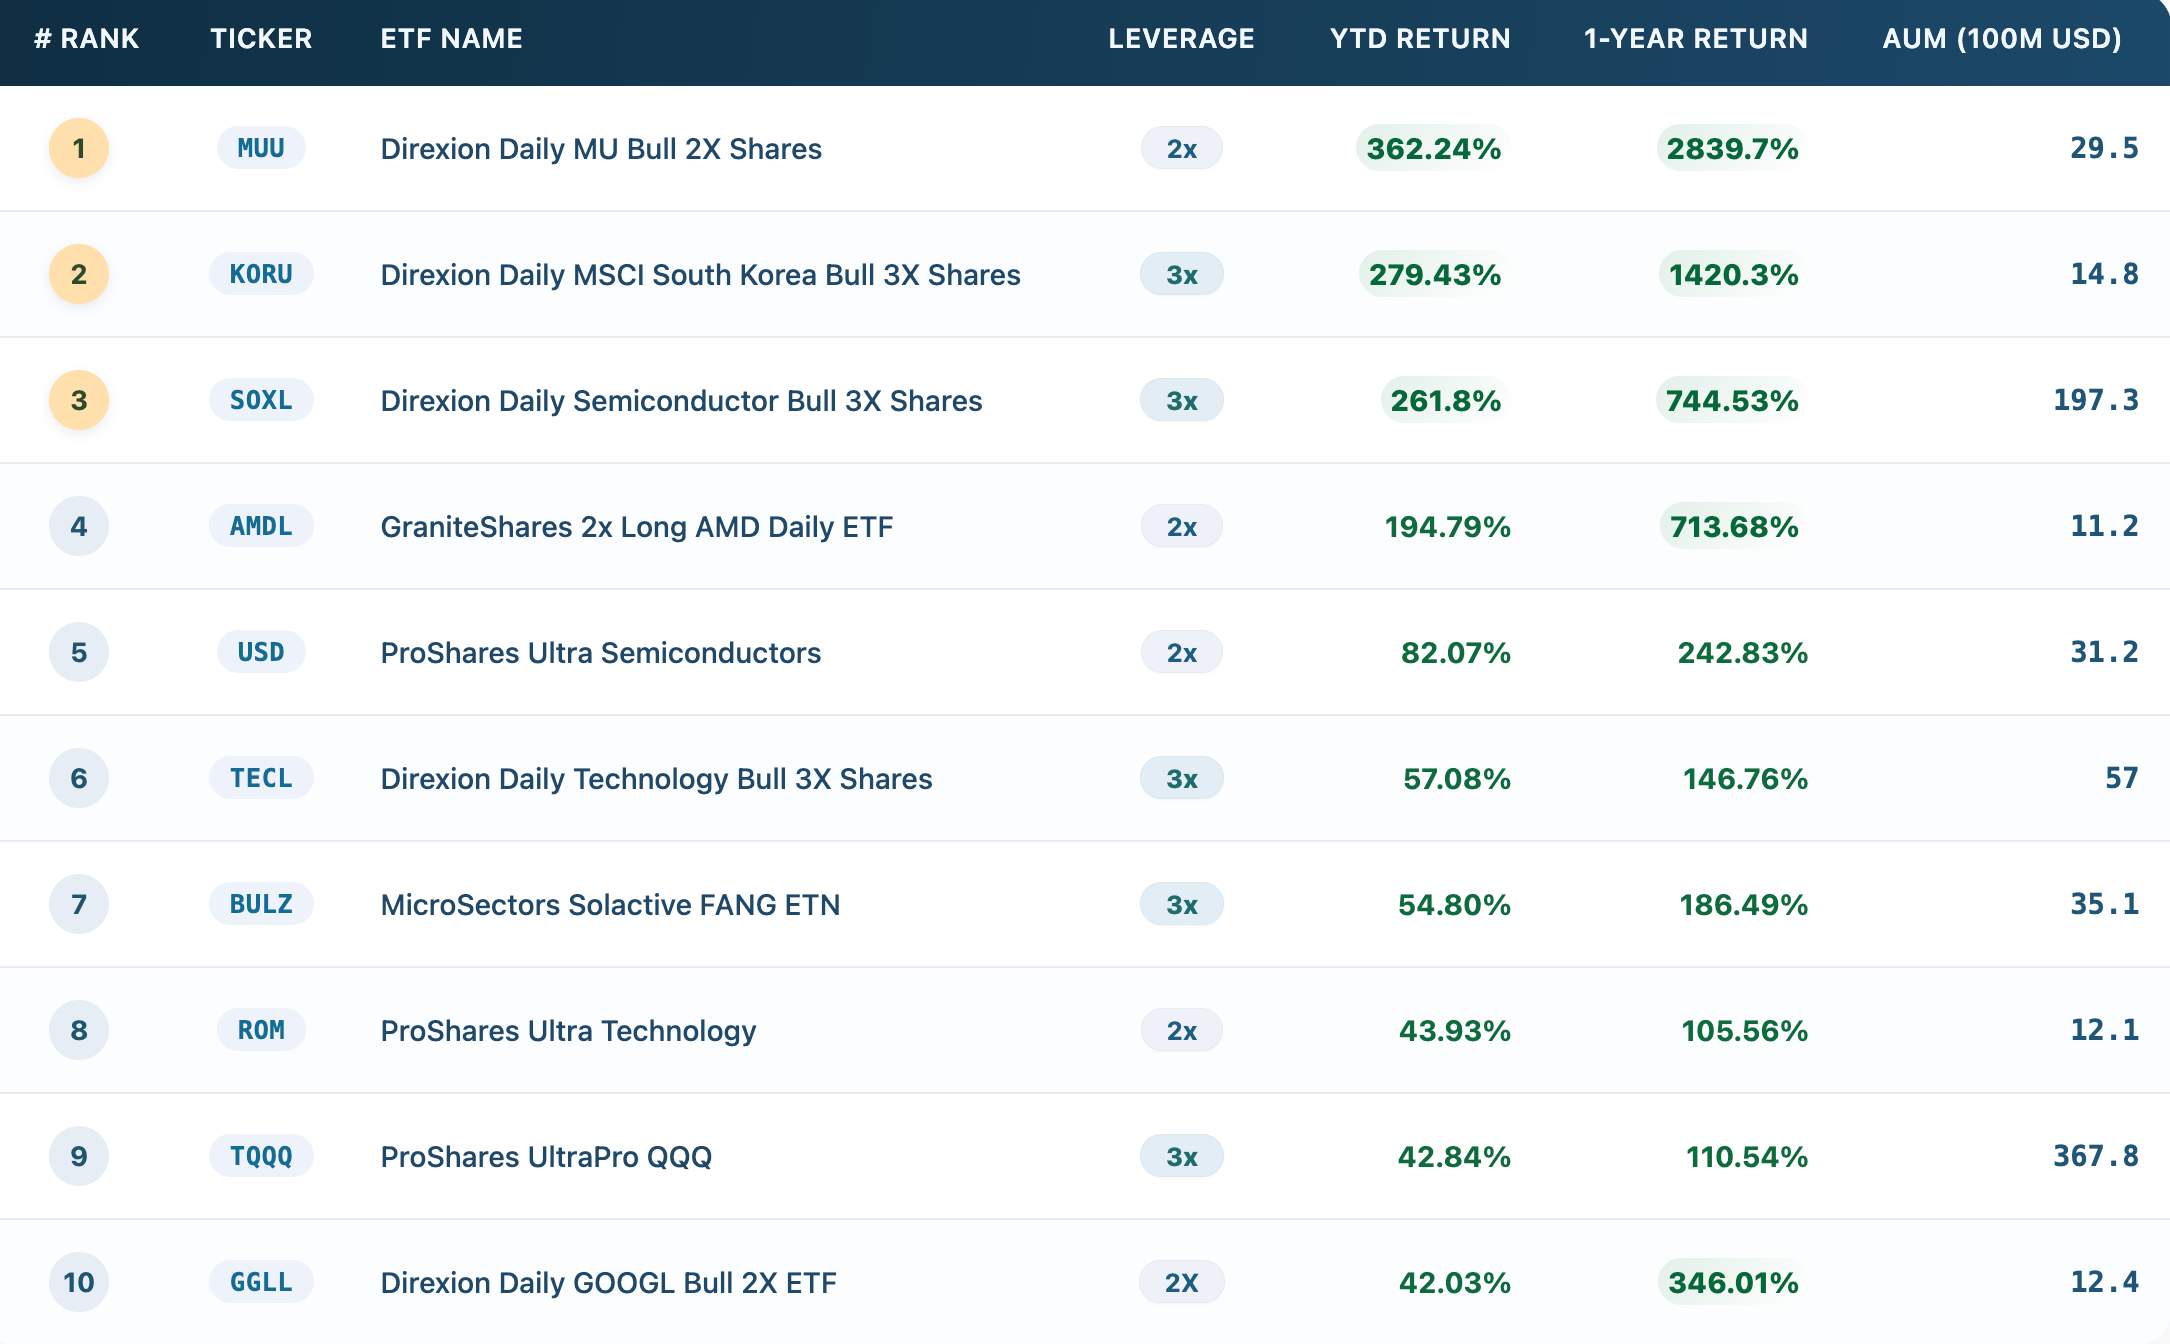This screenshot has height=1344, width=2170.
Task: Click the 3x leverage pill for KORU
Action: (1181, 275)
